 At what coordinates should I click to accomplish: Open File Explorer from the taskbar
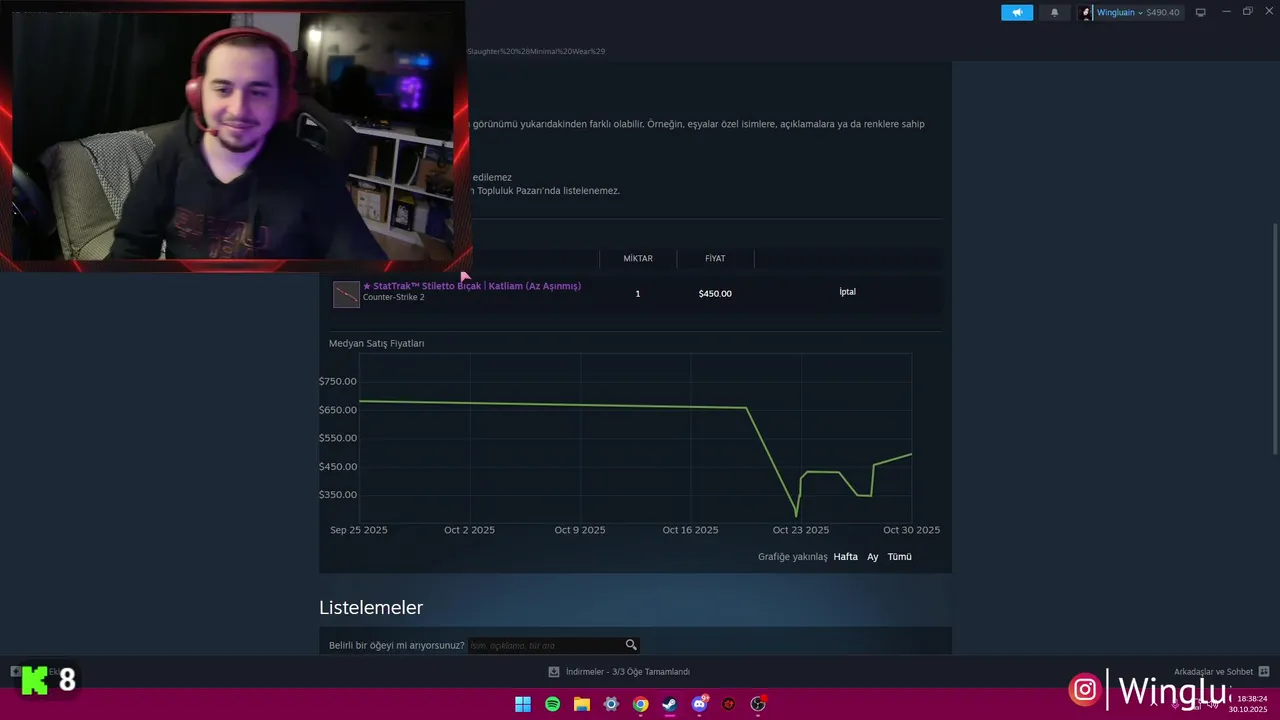pyautogui.click(x=582, y=704)
